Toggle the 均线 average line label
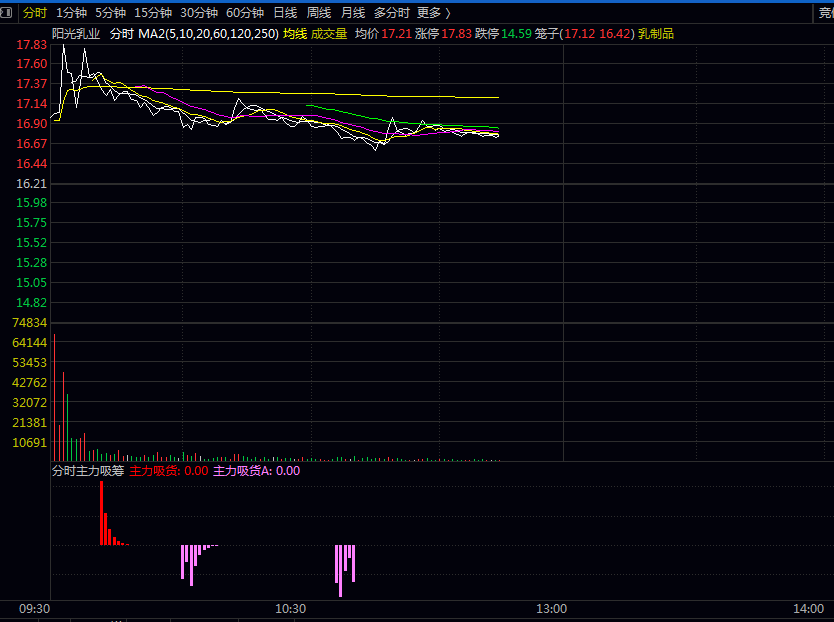This screenshot has height=622, width=834. point(295,34)
